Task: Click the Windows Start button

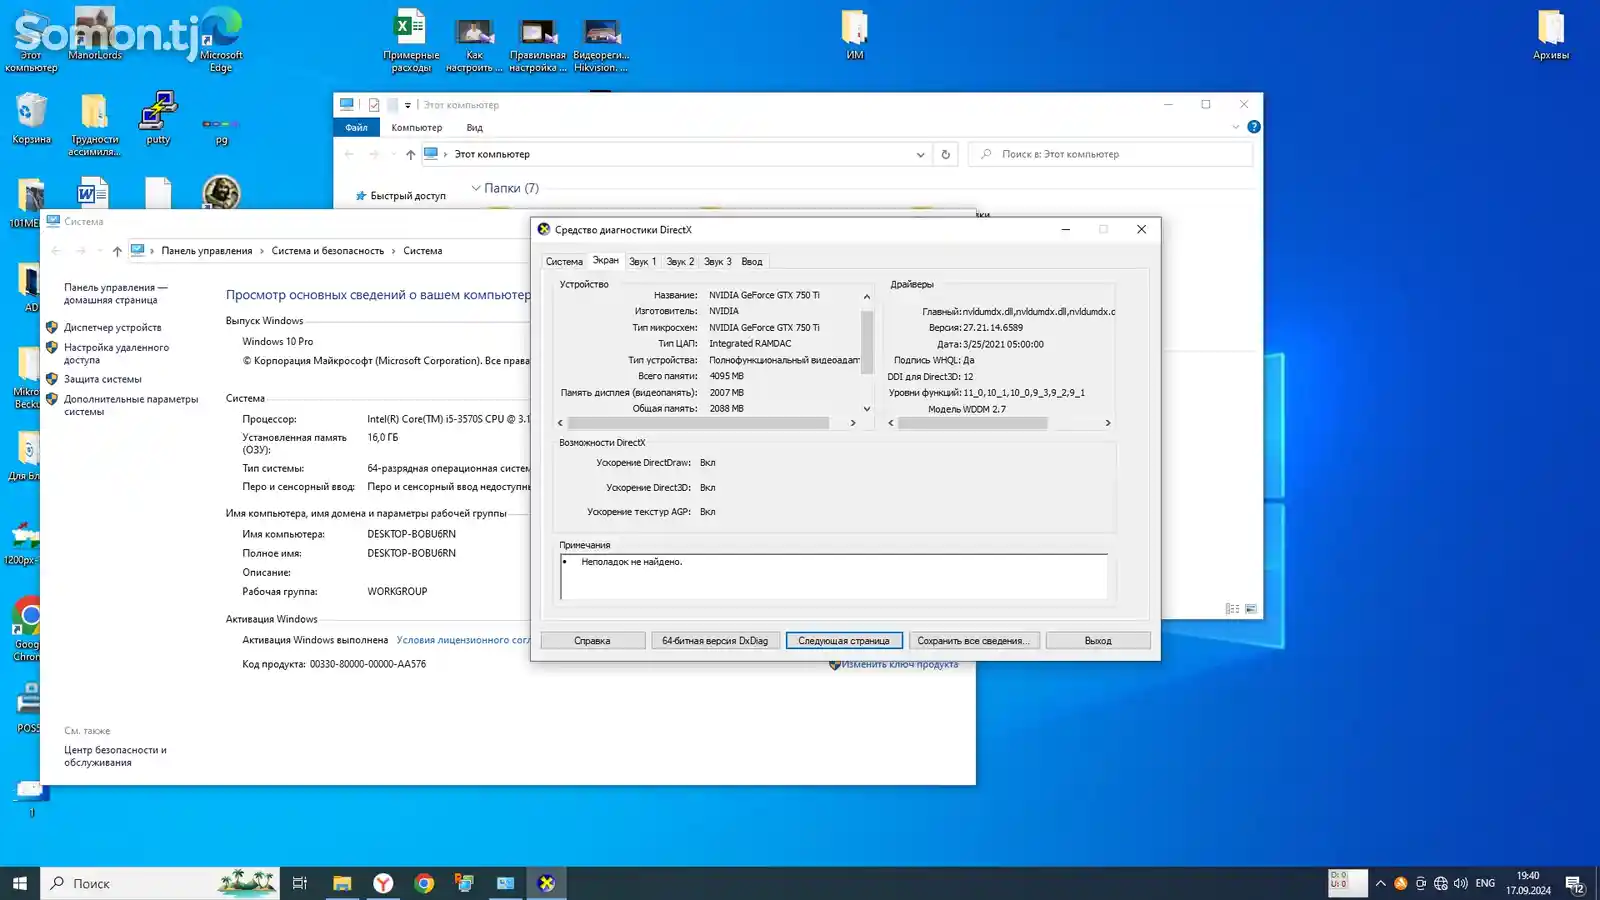Action: 19,883
